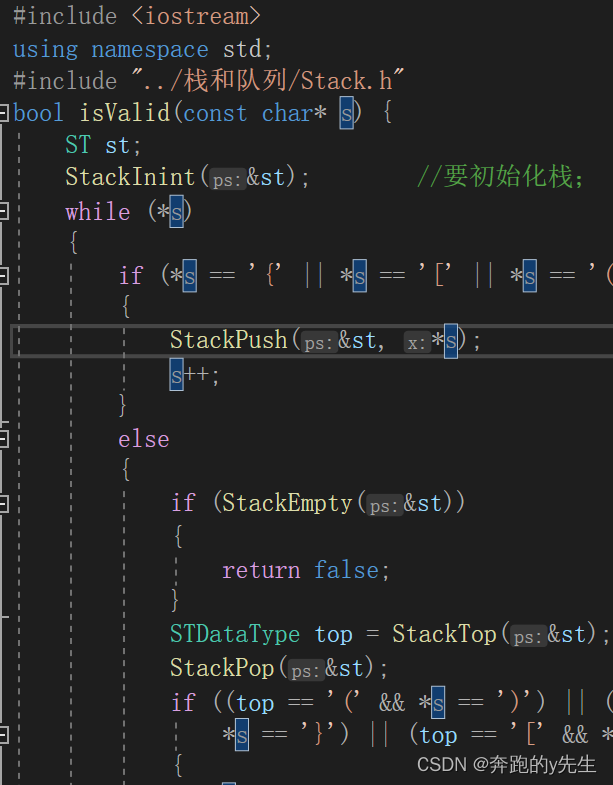This screenshot has height=785, width=613.
Task: Click the 'while' keyword
Action: point(98,211)
